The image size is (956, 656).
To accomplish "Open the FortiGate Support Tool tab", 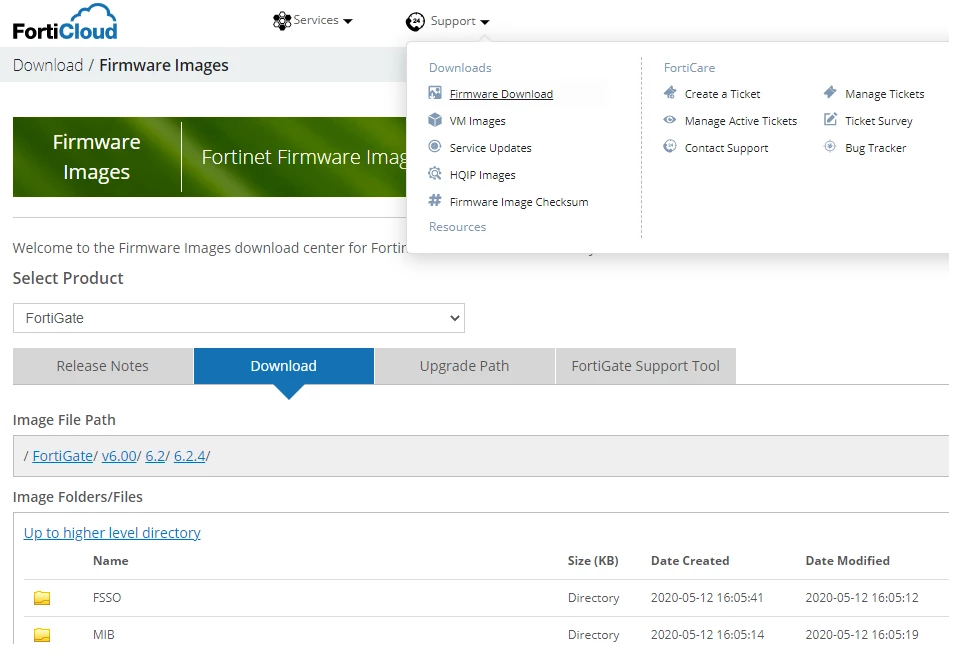I will (646, 366).
